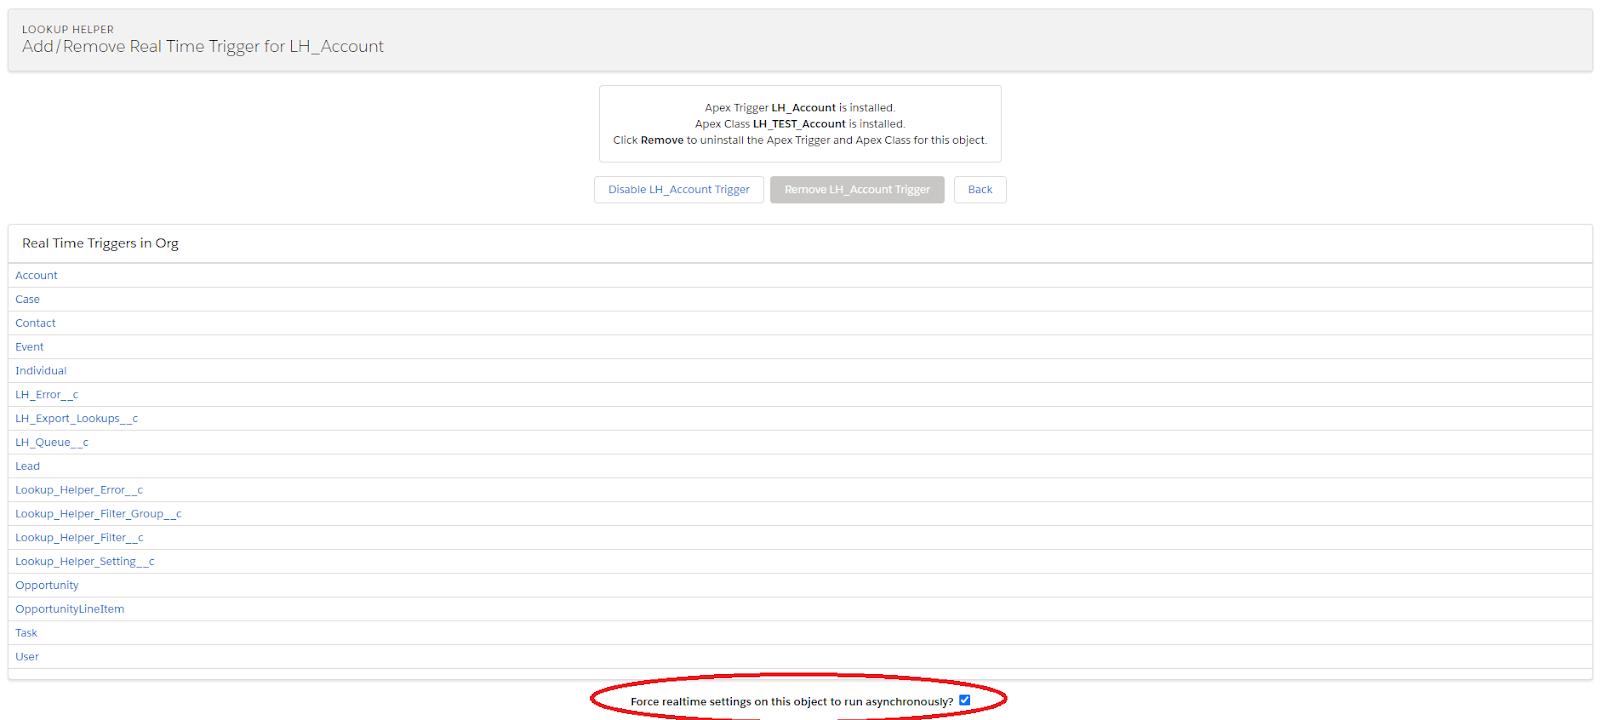
Task: Toggle force realtime settings asynchronously checkbox
Action: click(965, 700)
